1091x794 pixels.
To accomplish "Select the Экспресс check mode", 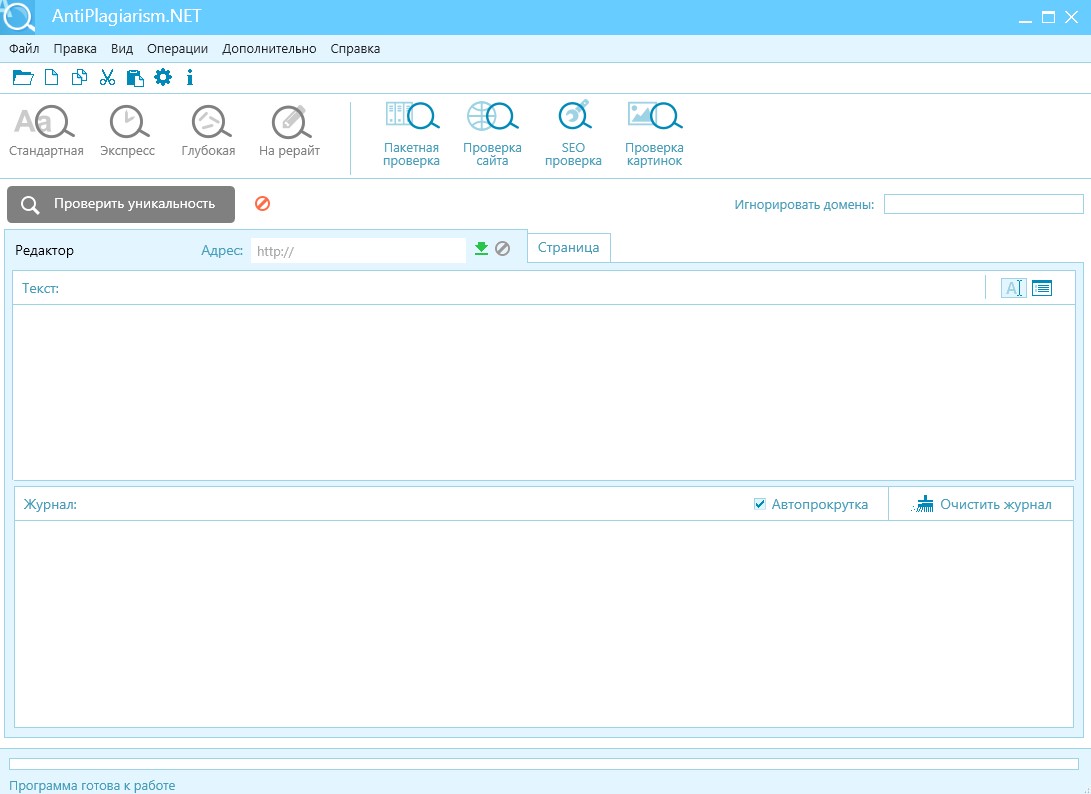I will click(x=128, y=132).
